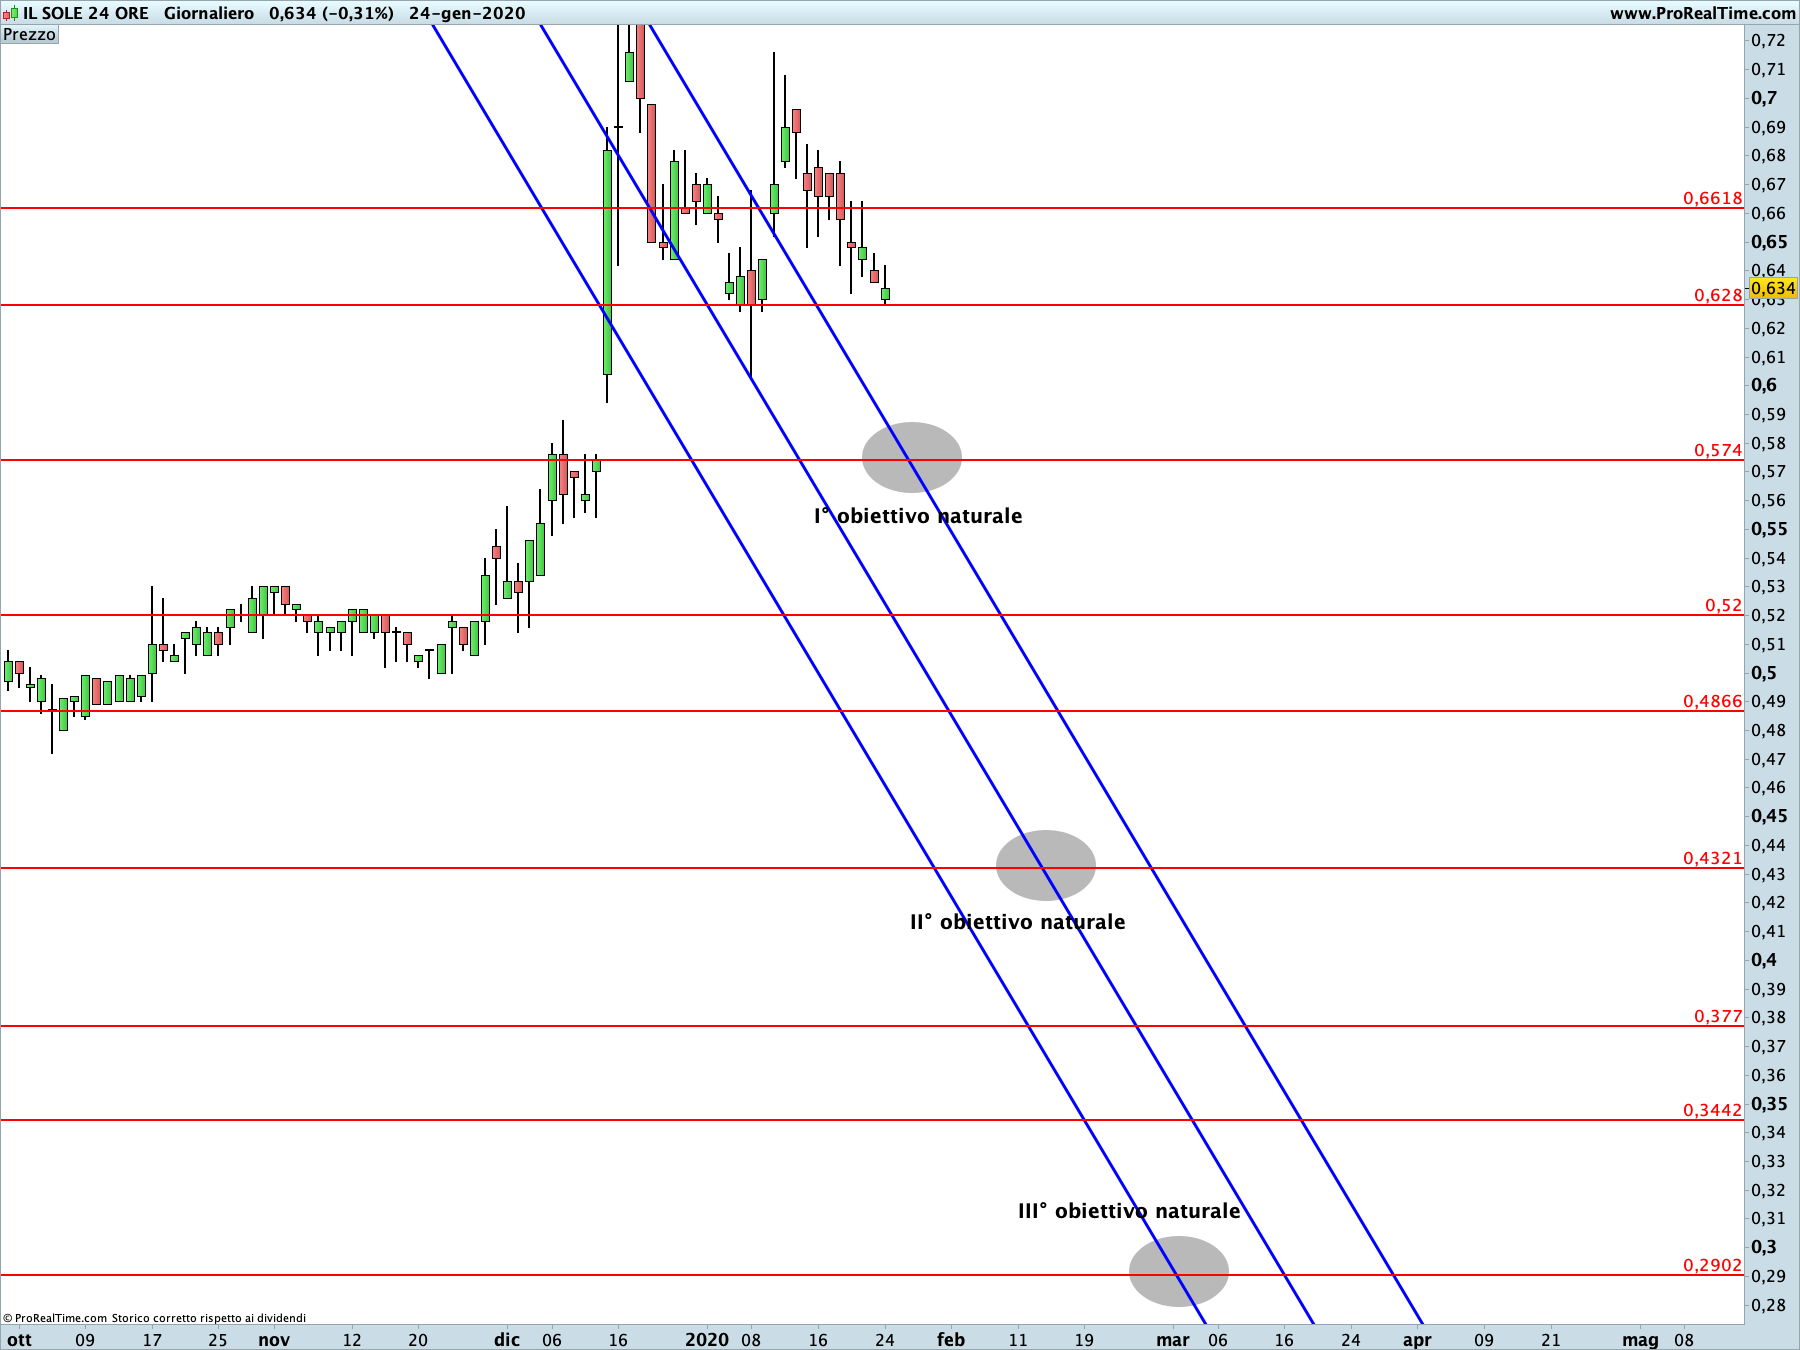1800x1350 pixels.
Task: Click the 0,7 price axis tick
Action: point(1764,98)
